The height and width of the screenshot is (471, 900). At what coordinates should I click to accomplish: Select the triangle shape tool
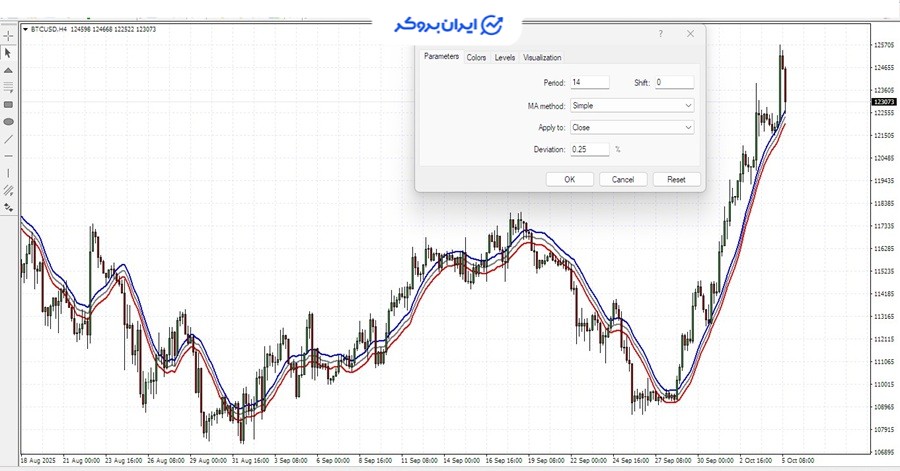tap(8, 71)
